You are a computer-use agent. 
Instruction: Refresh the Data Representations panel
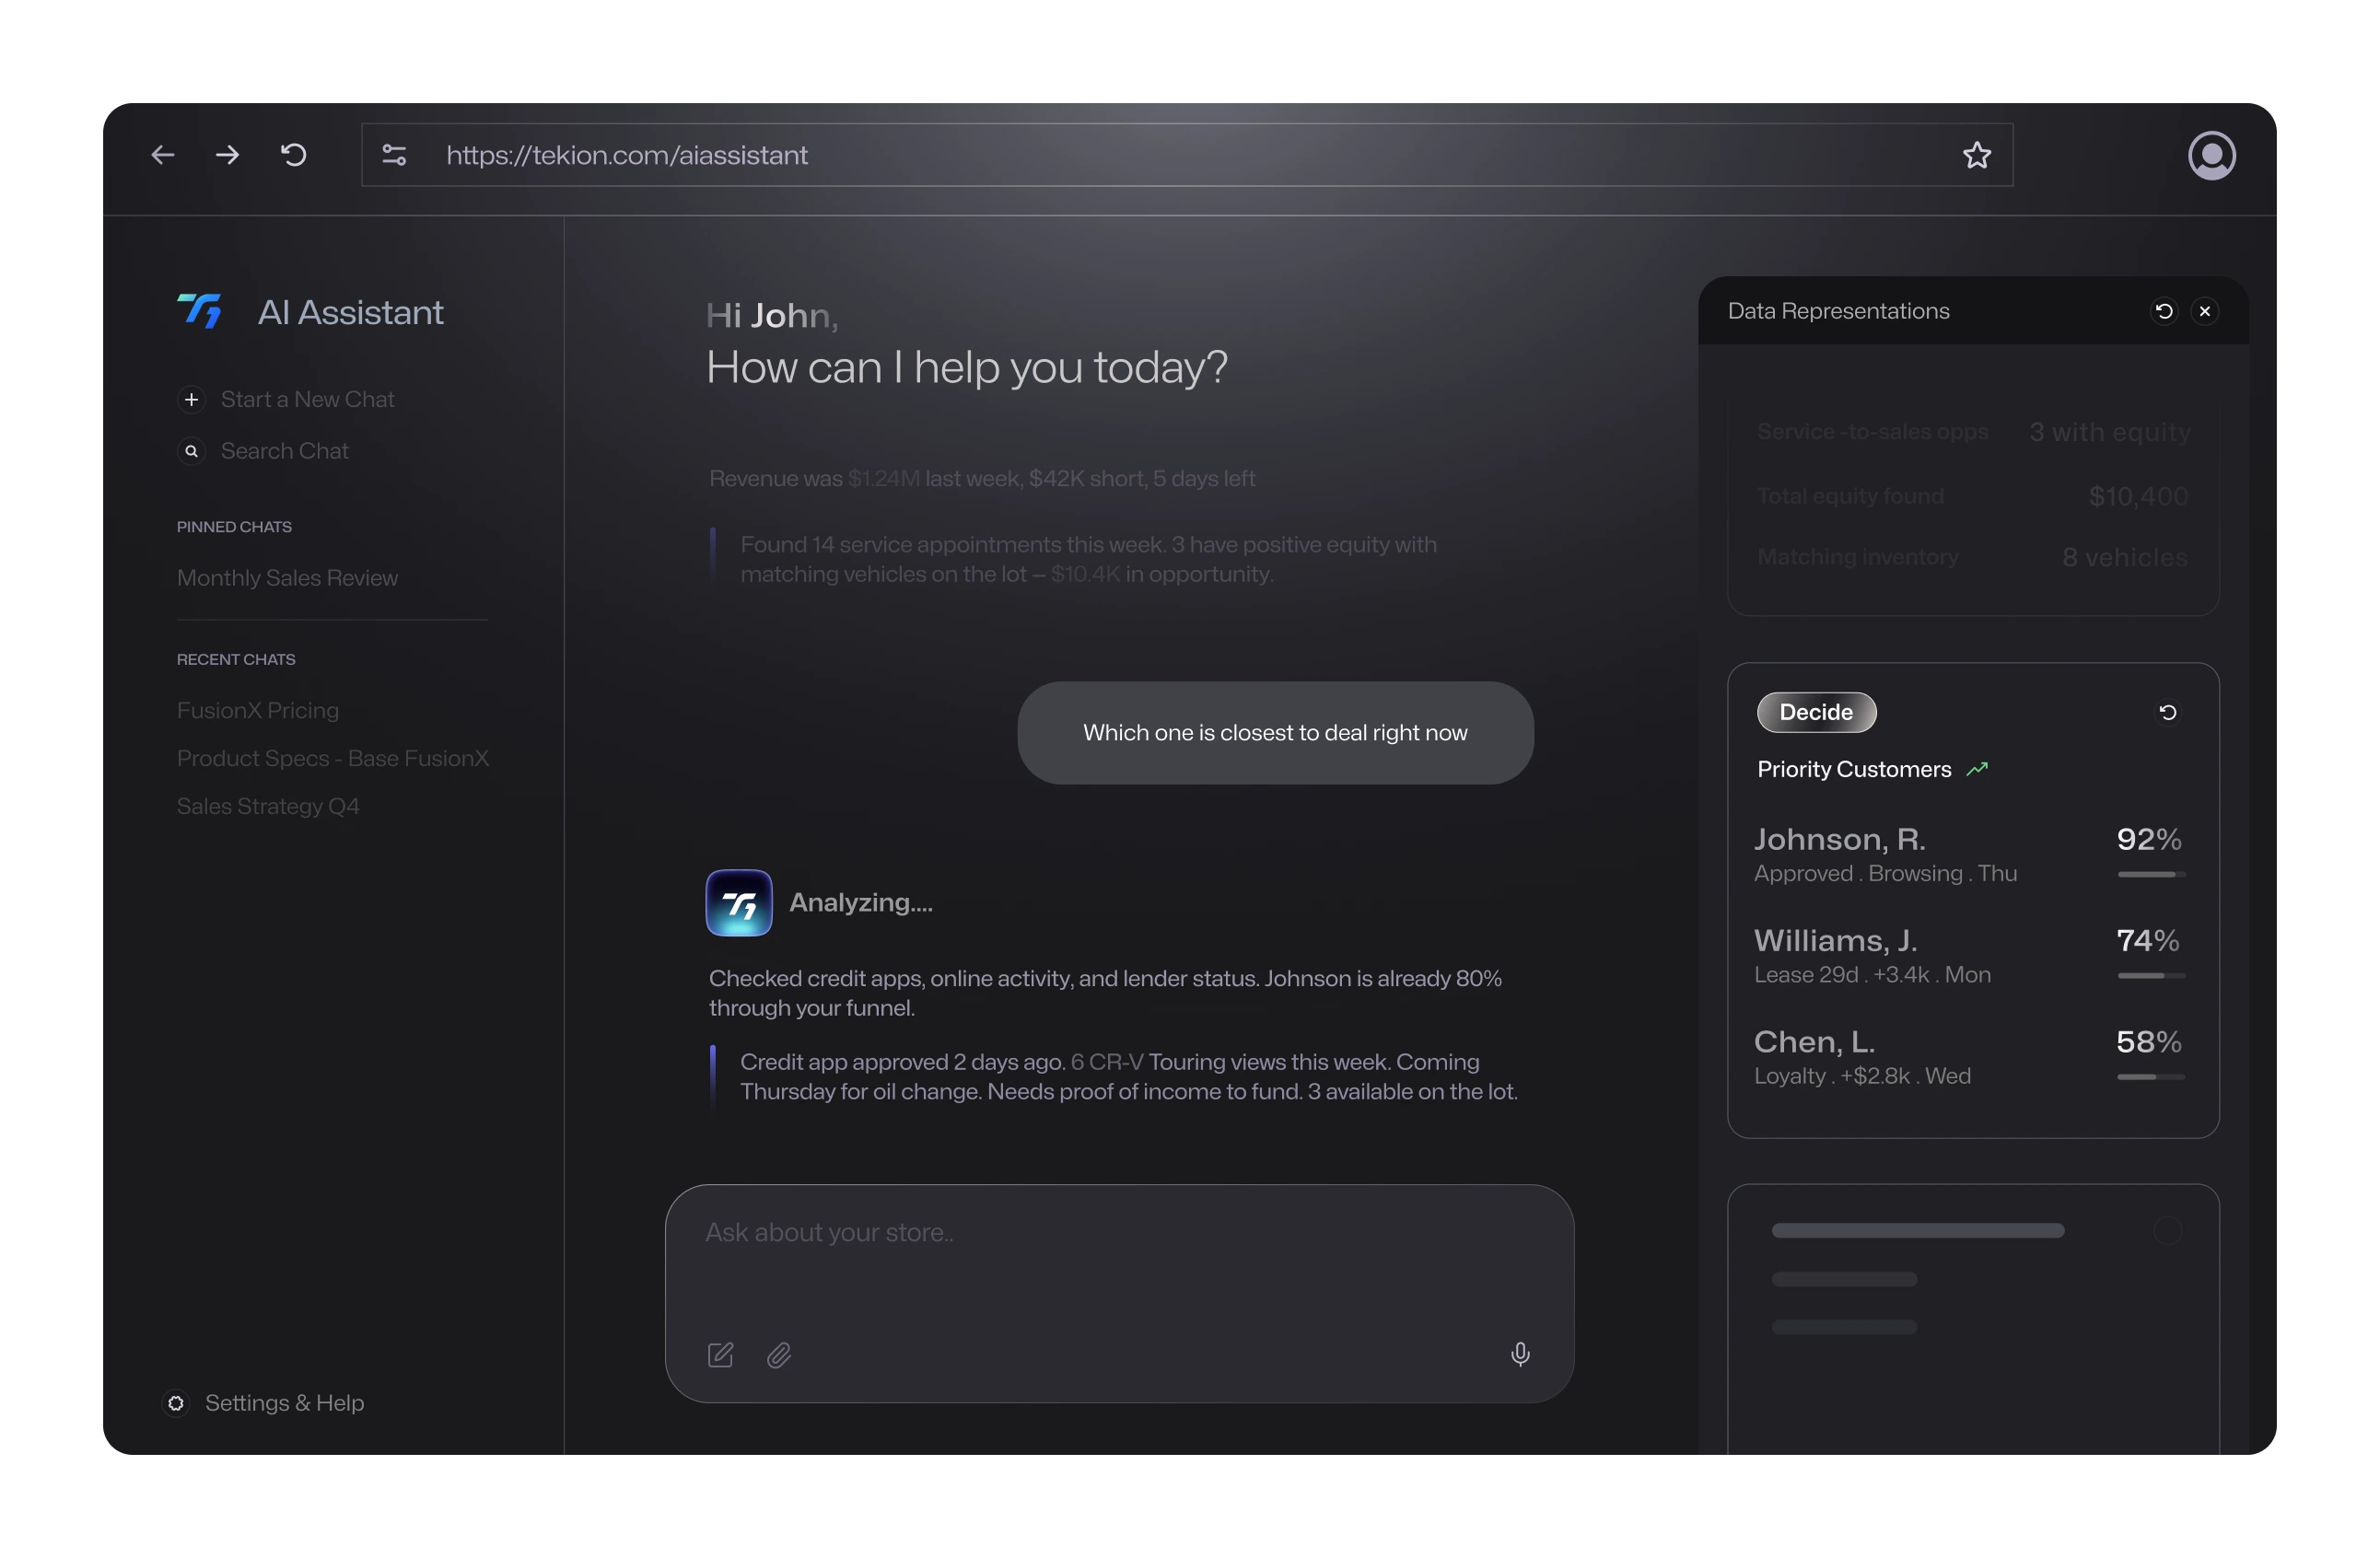pos(2163,311)
